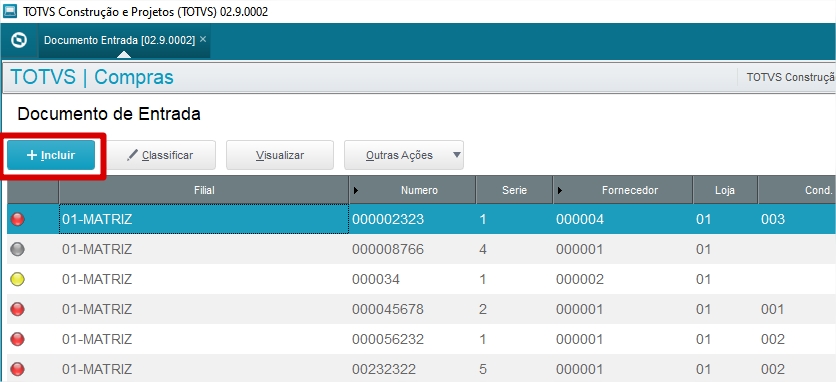Click gray status icon of document 000008766
The width and height of the screenshot is (836, 382).
coord(18,249)
